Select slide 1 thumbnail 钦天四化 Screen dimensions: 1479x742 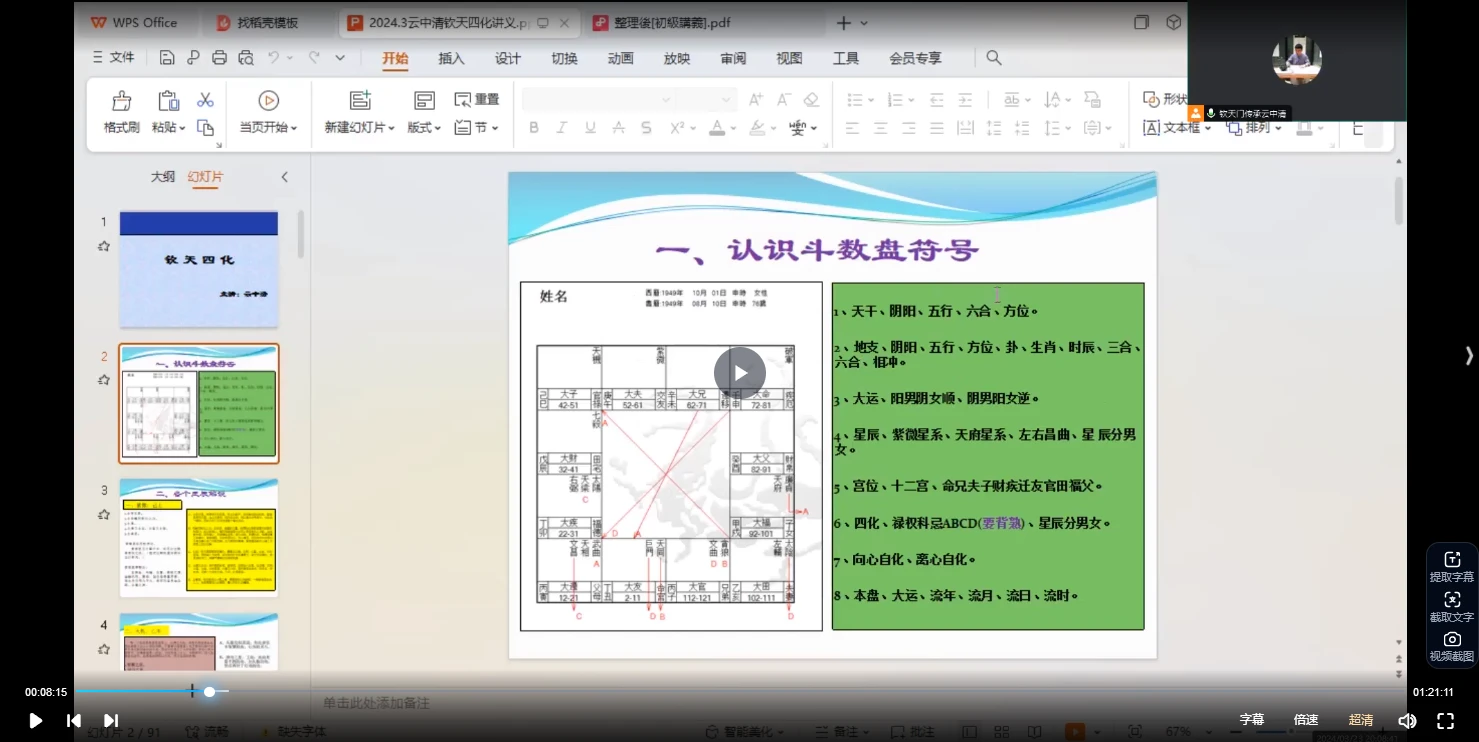click(199, 269)
